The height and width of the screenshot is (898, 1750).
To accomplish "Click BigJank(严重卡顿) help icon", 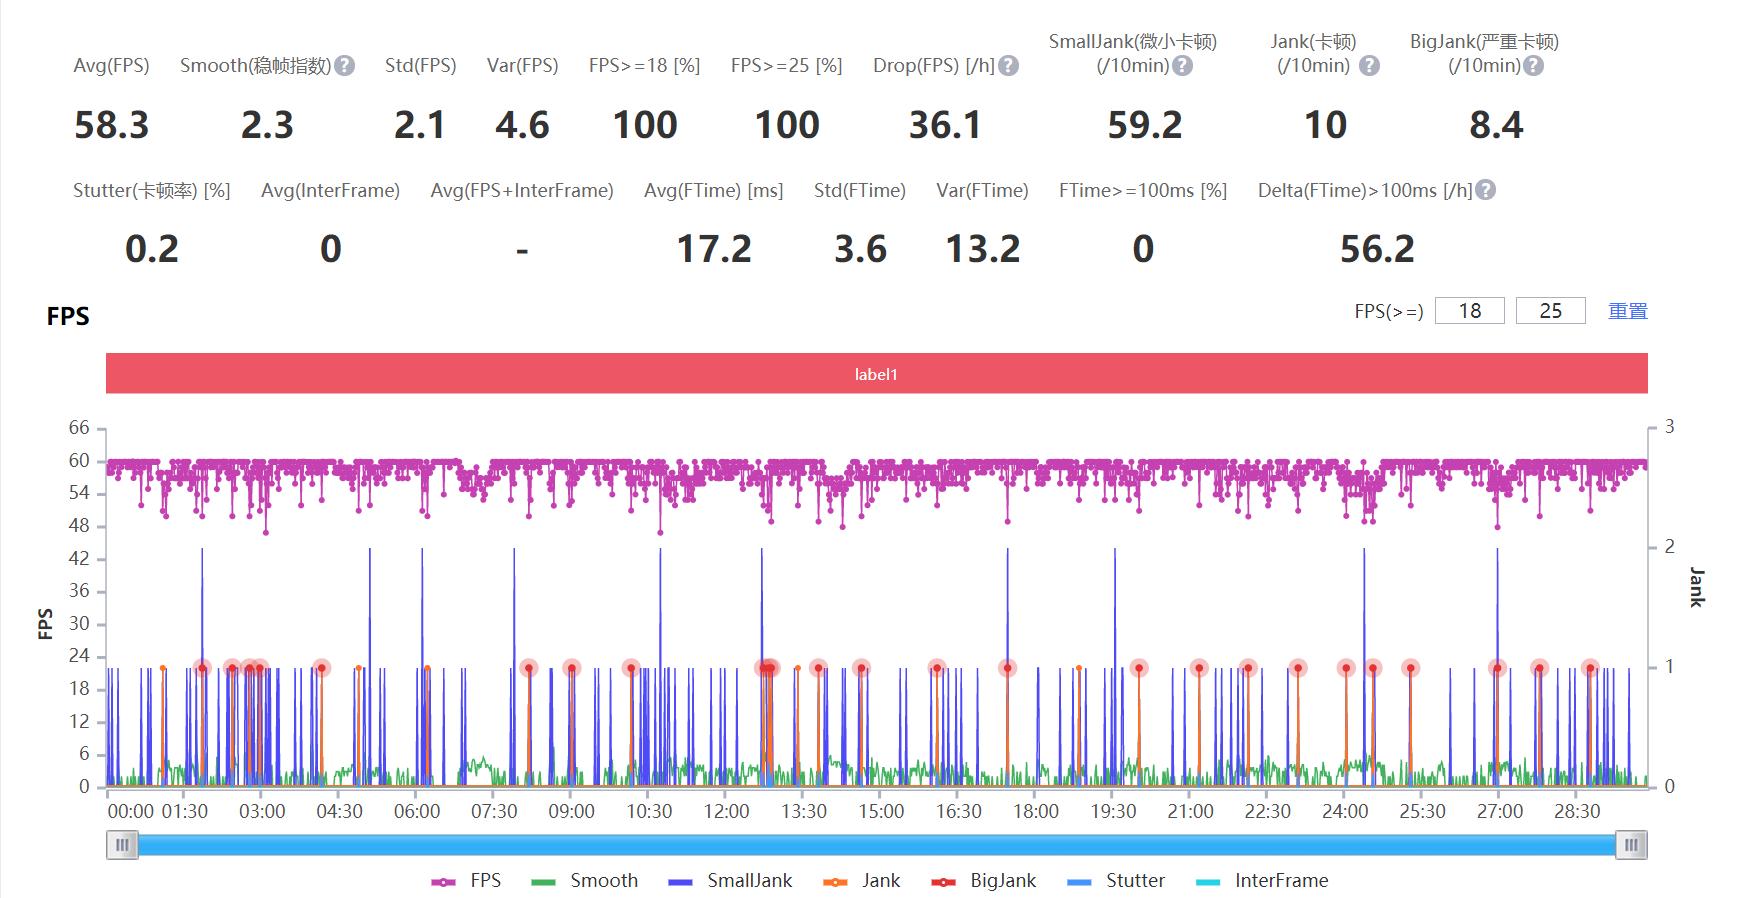I will click(x=1533, y=66).
